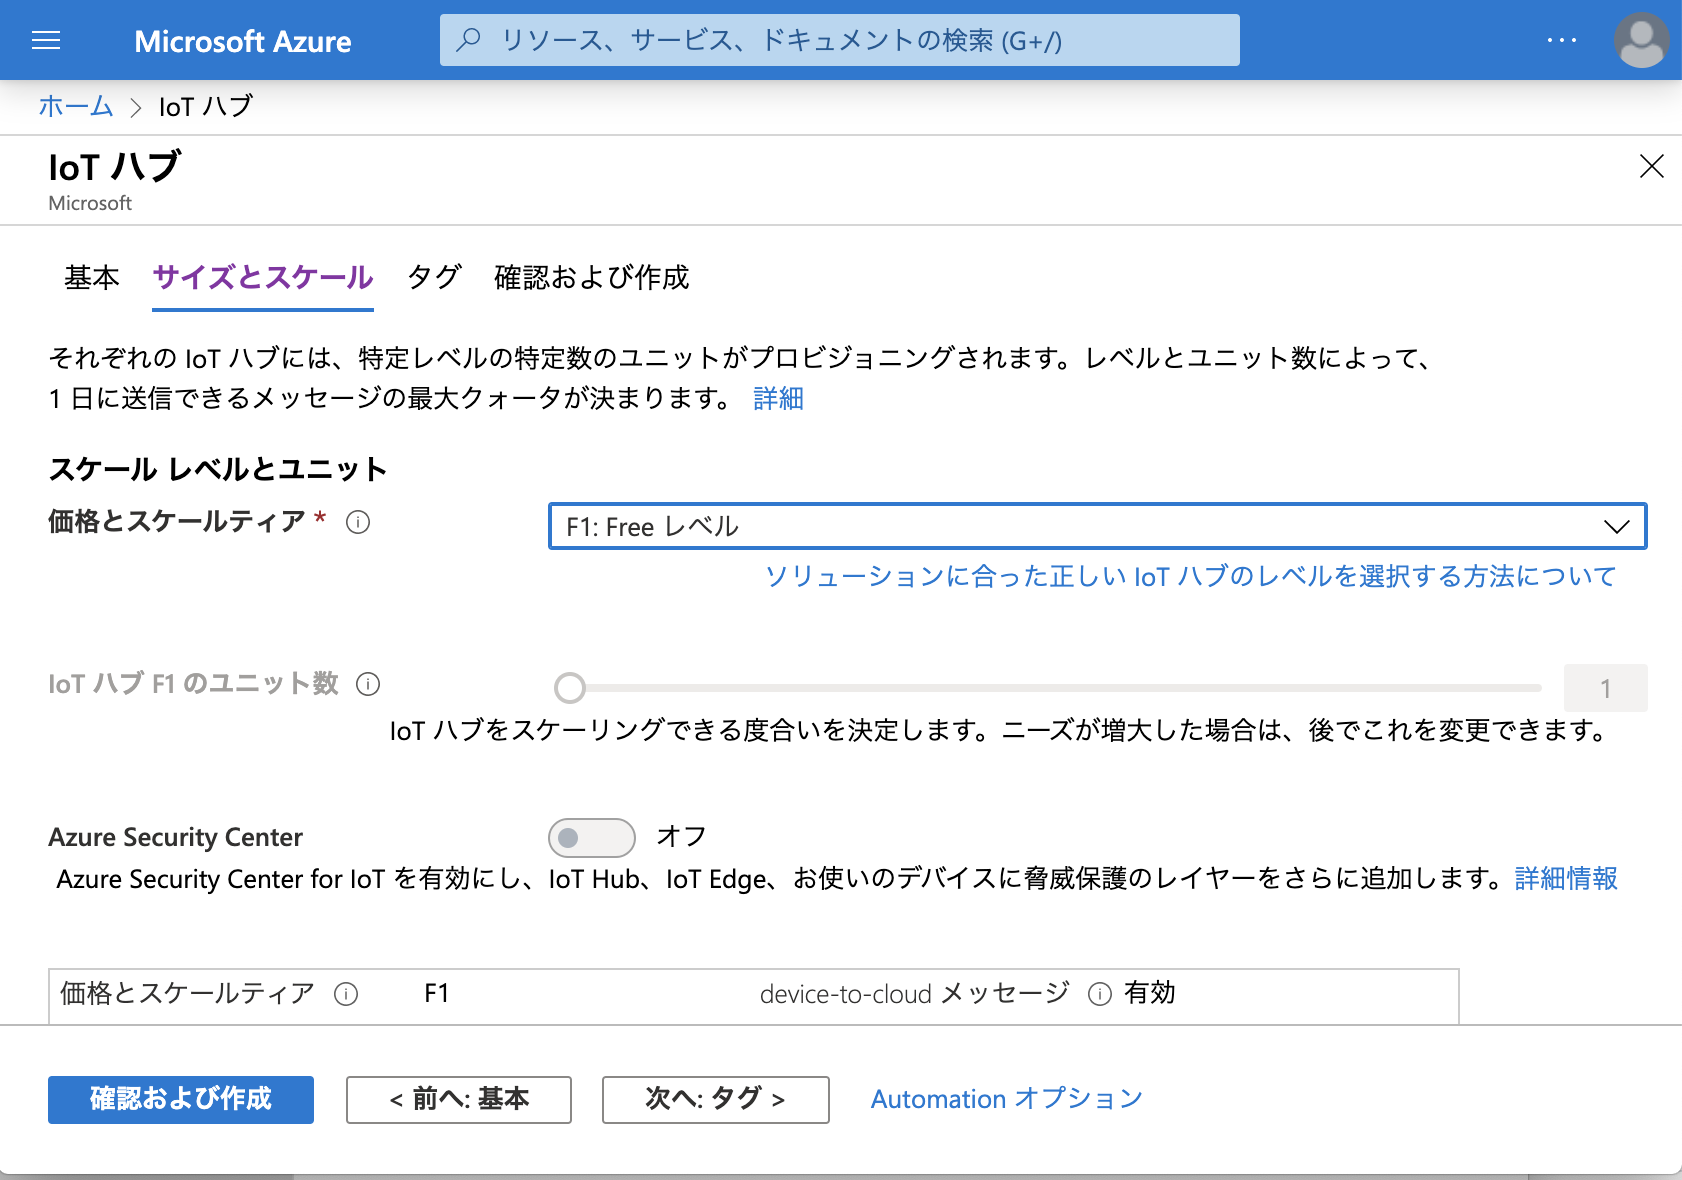Open Automation オプション link
Image resolution: width=1682 pixels, height=1180 pixels.
(x=1007, y=1099)
